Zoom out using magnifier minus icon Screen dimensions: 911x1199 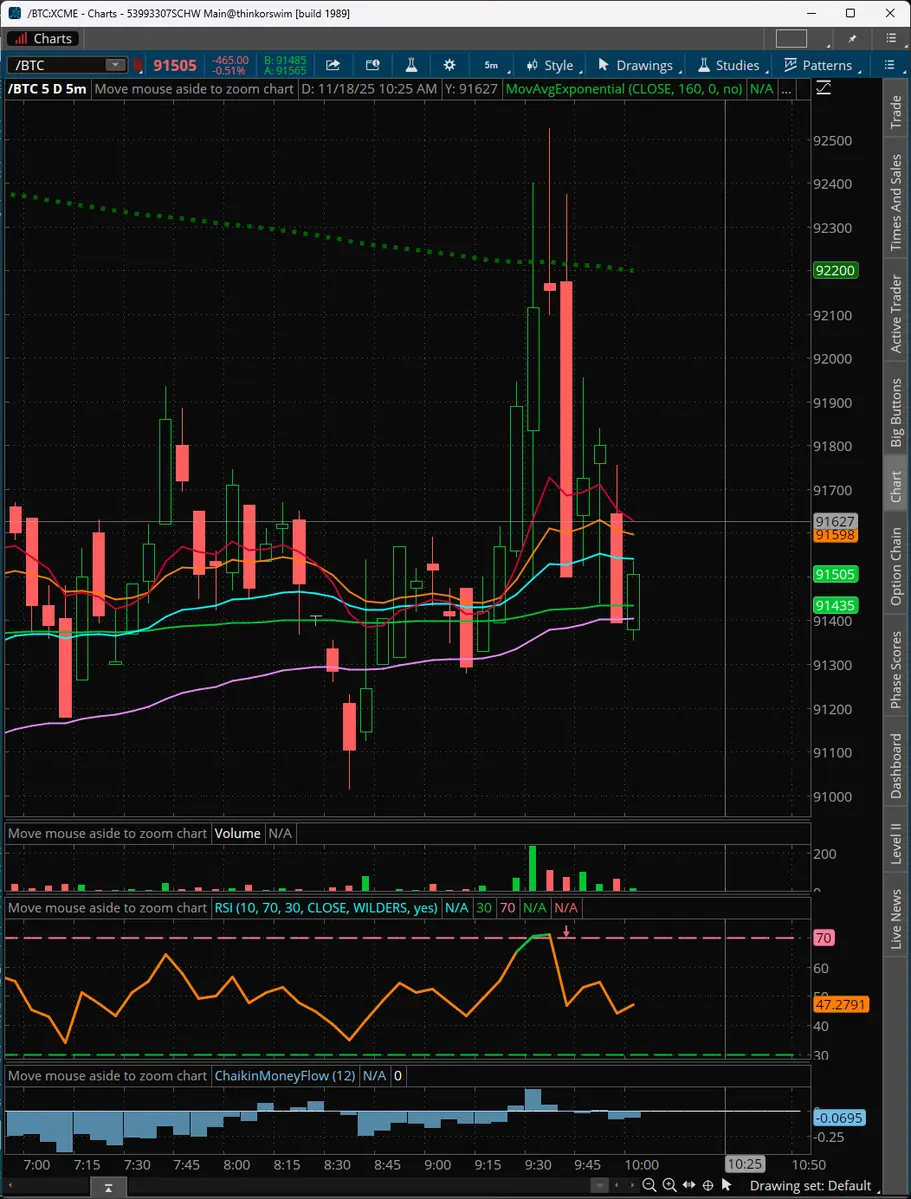[x=649, y=1185]
